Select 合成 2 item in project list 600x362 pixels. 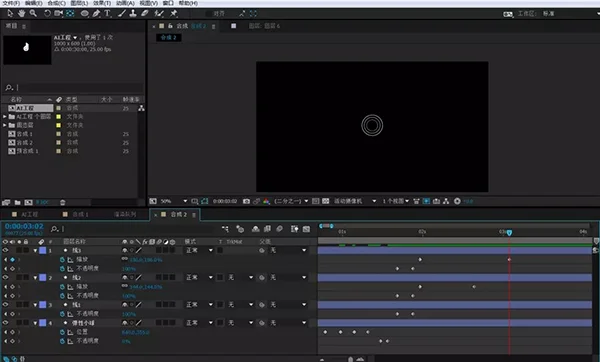[25, 142]
